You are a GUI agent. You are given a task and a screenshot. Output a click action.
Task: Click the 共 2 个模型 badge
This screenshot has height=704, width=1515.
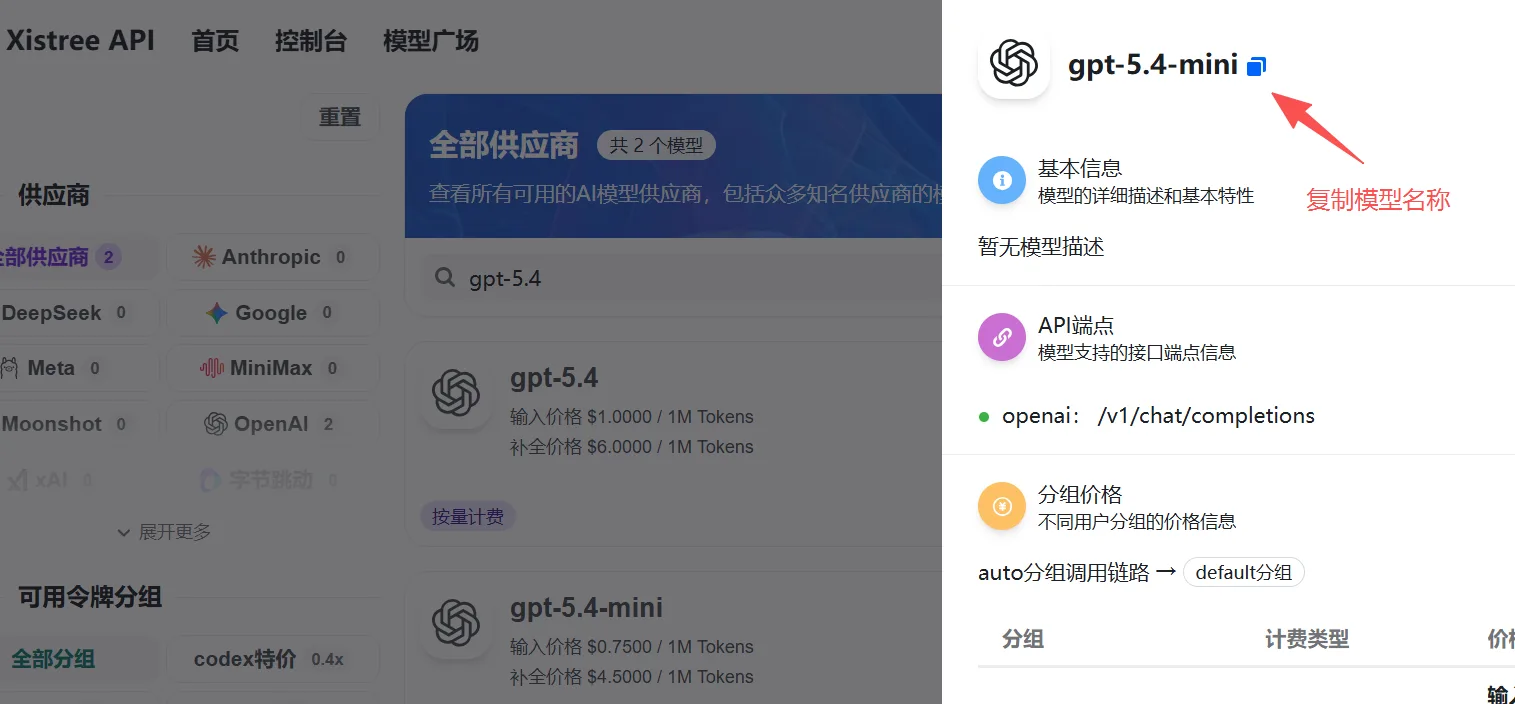[656, 145]
